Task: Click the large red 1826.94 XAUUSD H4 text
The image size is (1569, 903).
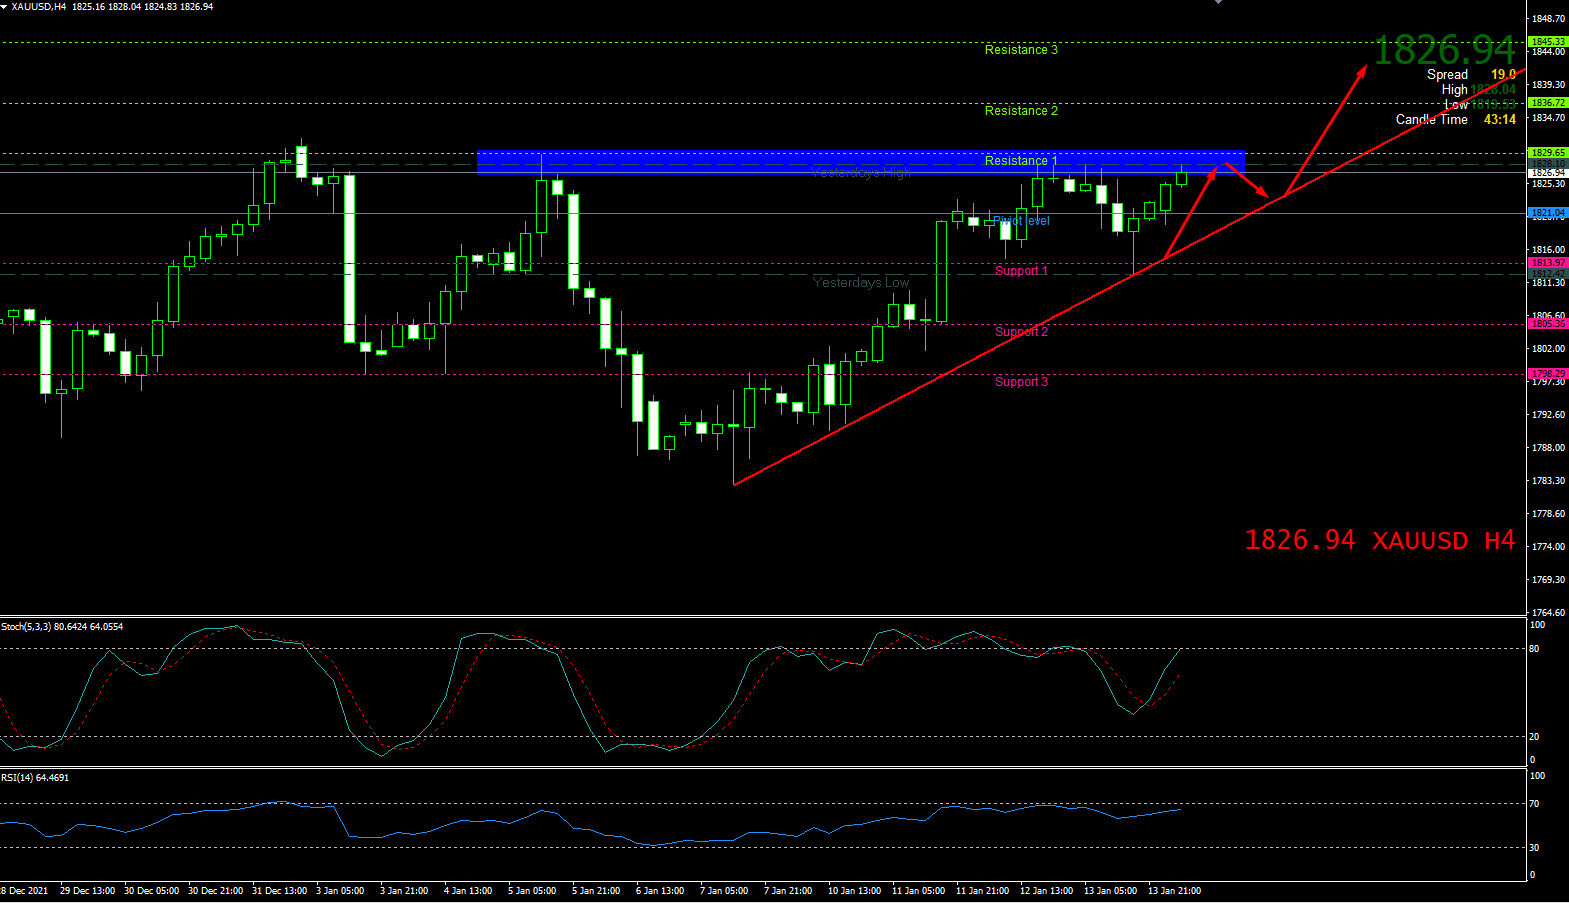Action: [x=1379, y=541]
